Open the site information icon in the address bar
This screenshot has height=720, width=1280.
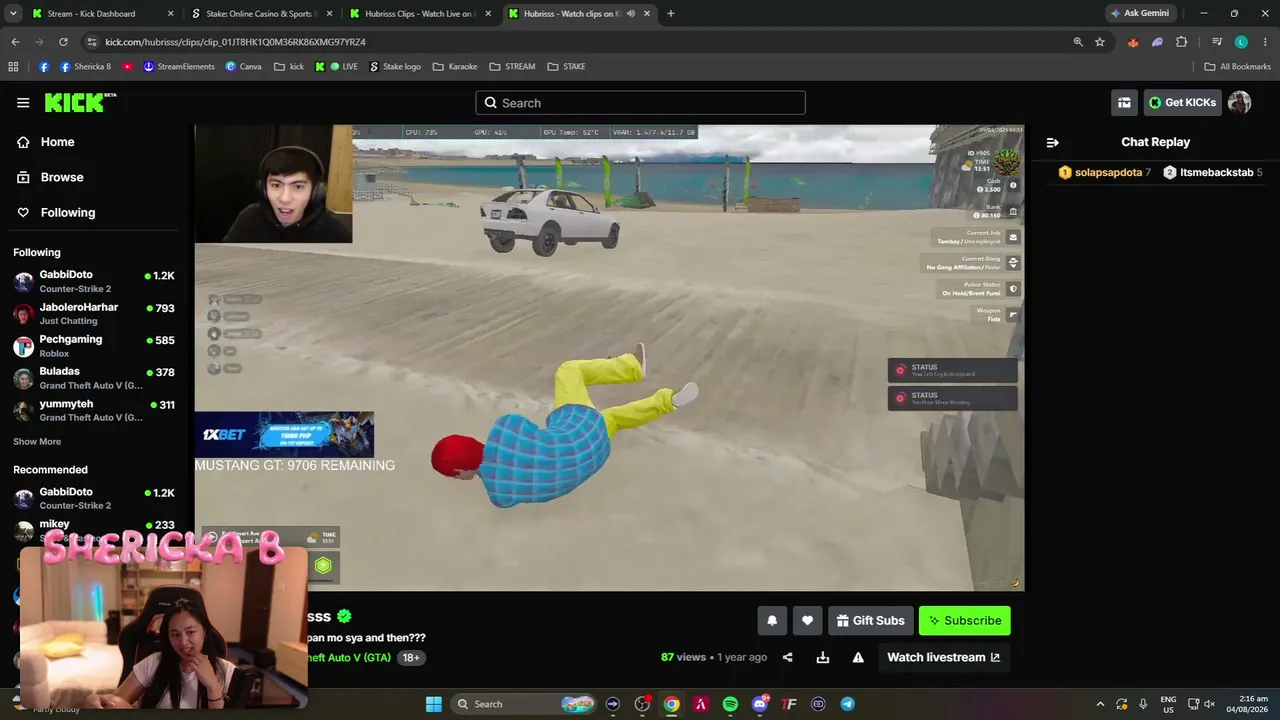tap(92, 42)
